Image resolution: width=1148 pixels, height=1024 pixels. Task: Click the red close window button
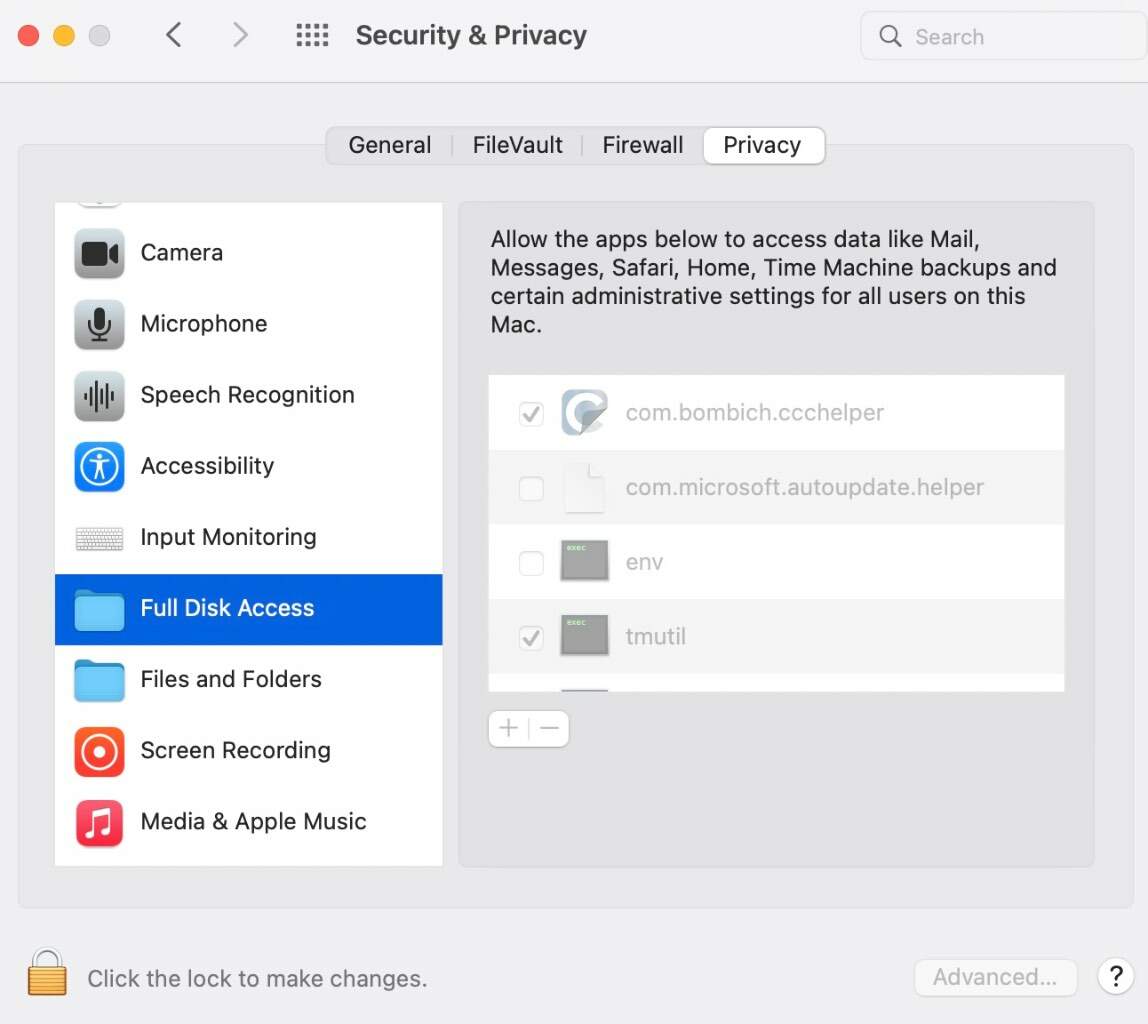point(29,35)
